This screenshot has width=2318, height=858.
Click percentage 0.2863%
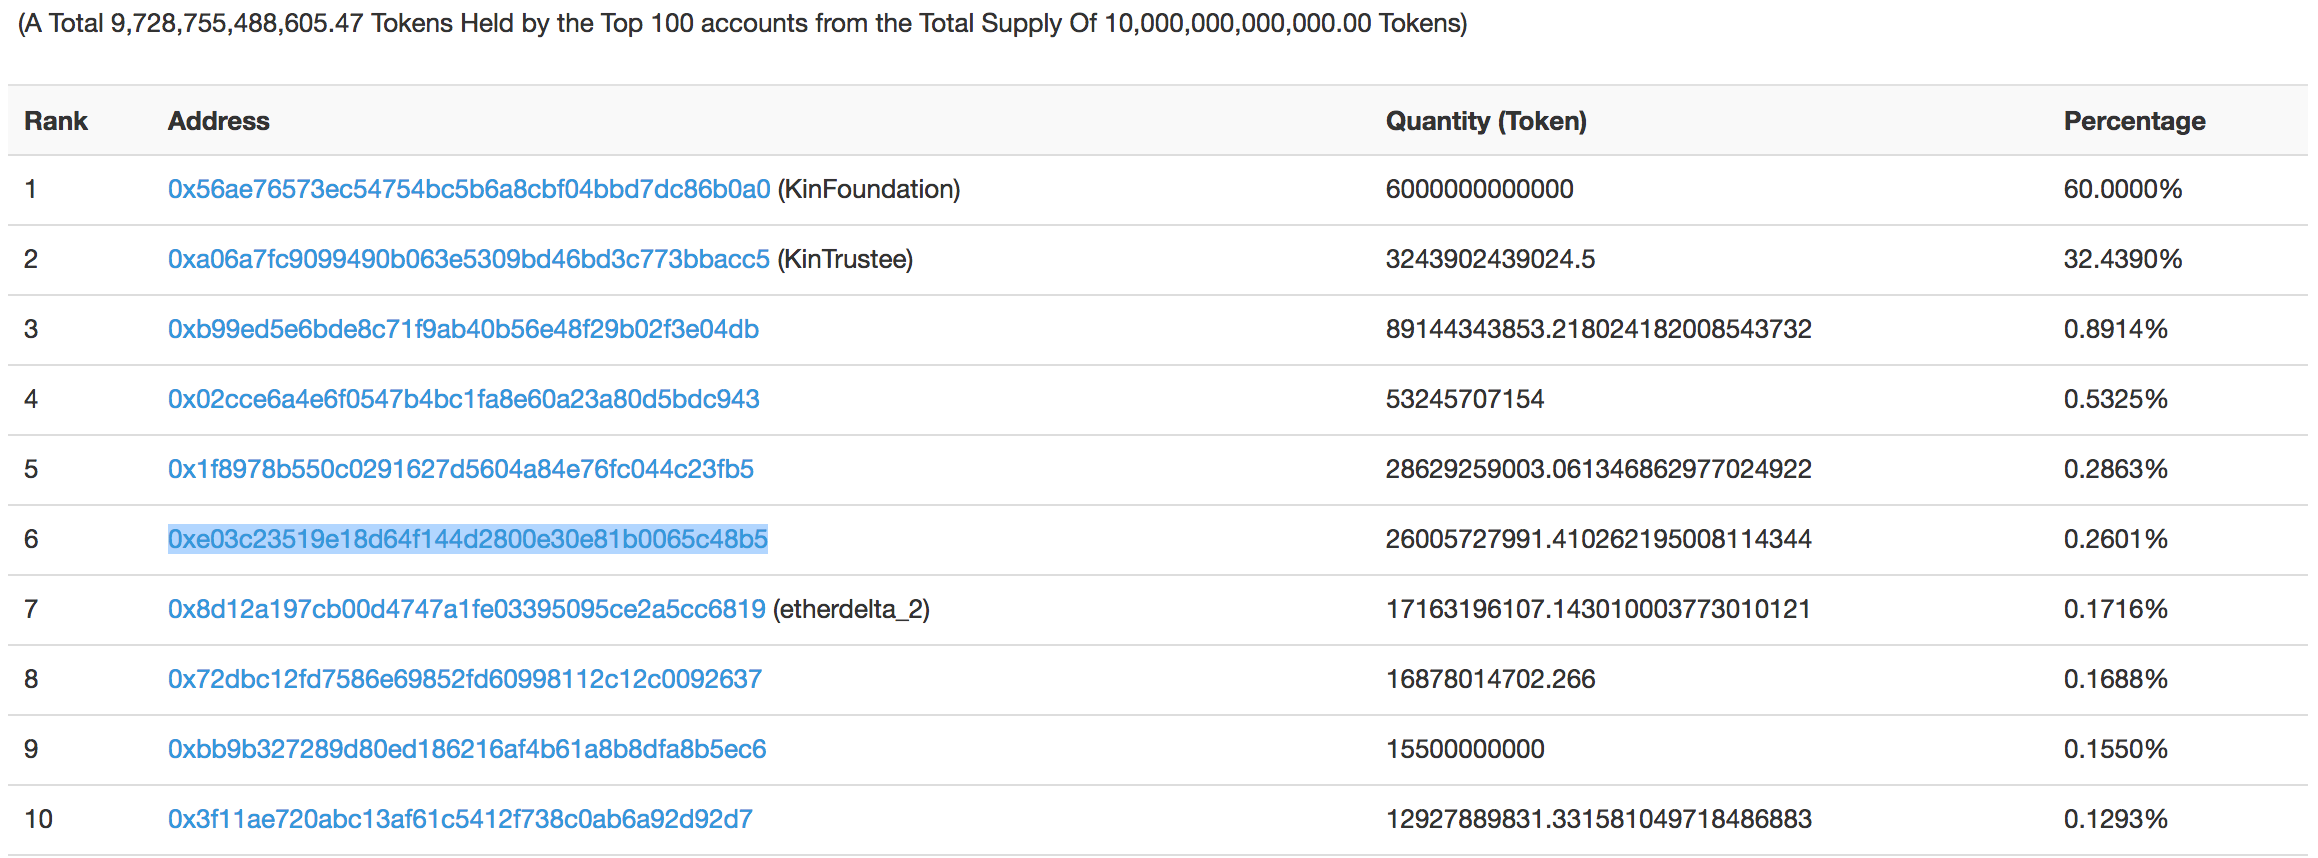2116,469
